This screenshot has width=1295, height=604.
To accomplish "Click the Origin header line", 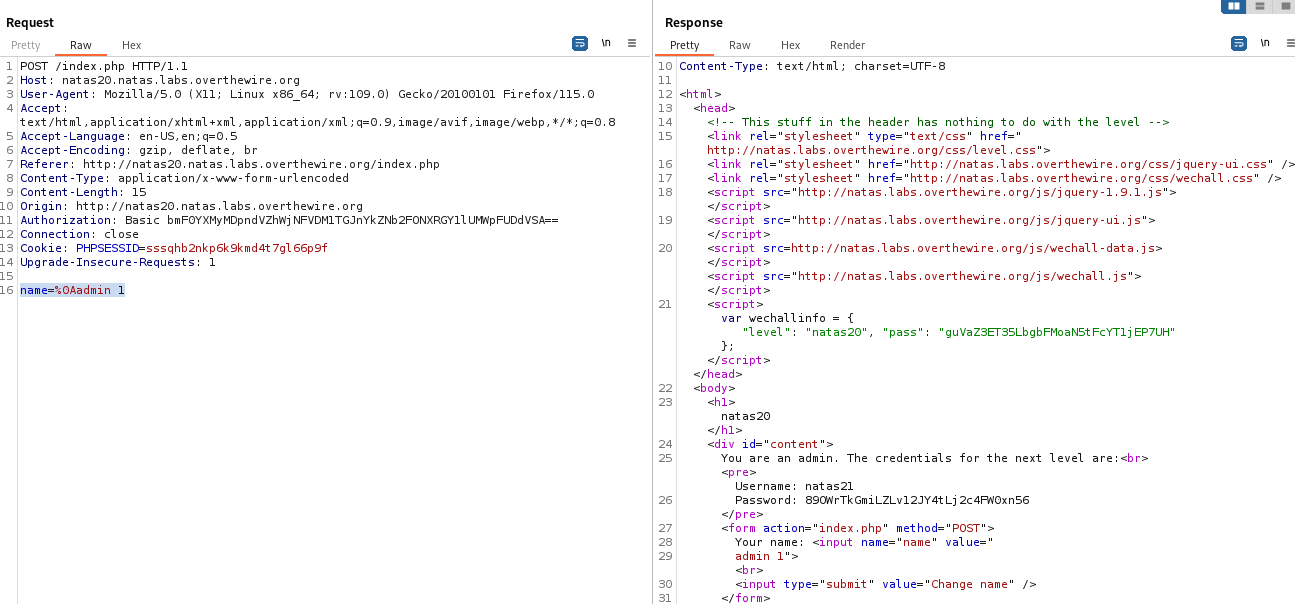I will [x=192, y=206].
